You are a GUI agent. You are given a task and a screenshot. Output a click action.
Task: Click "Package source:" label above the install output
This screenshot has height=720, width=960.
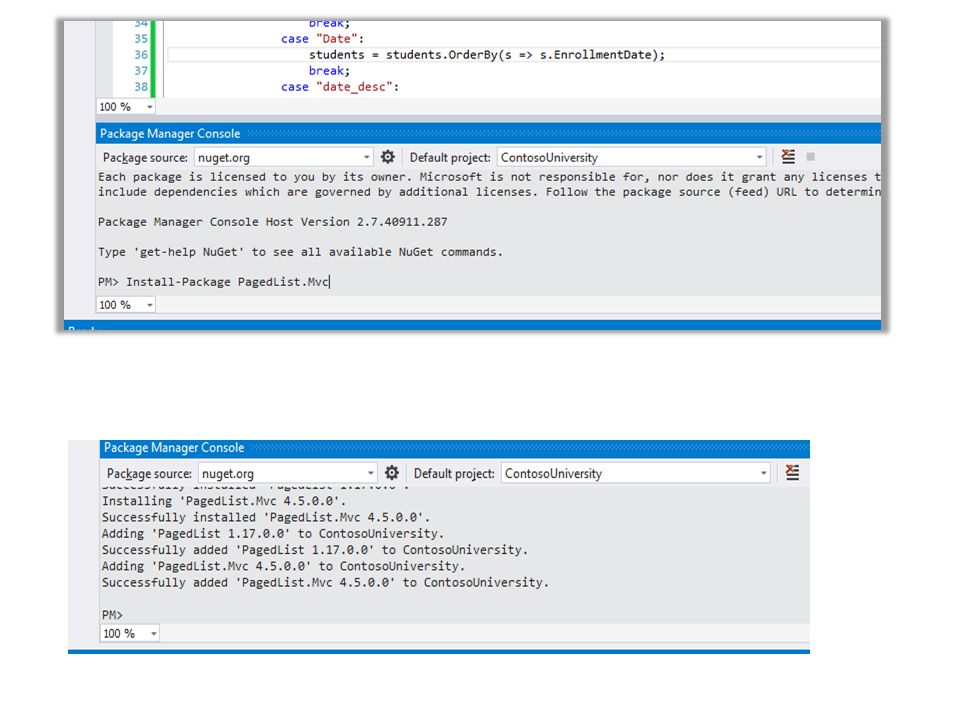click(x=149, y=473)
